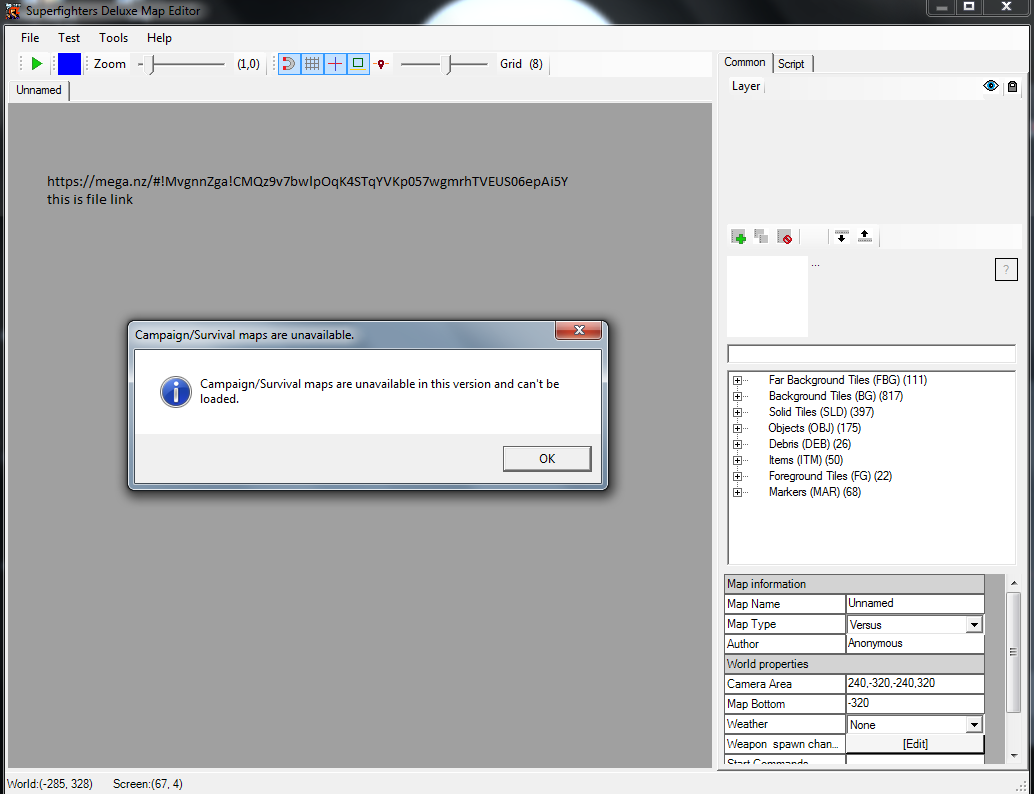Click the green play test button
Image resolution: width=1034 pixels, height=794 pixels.
(37, 64)
